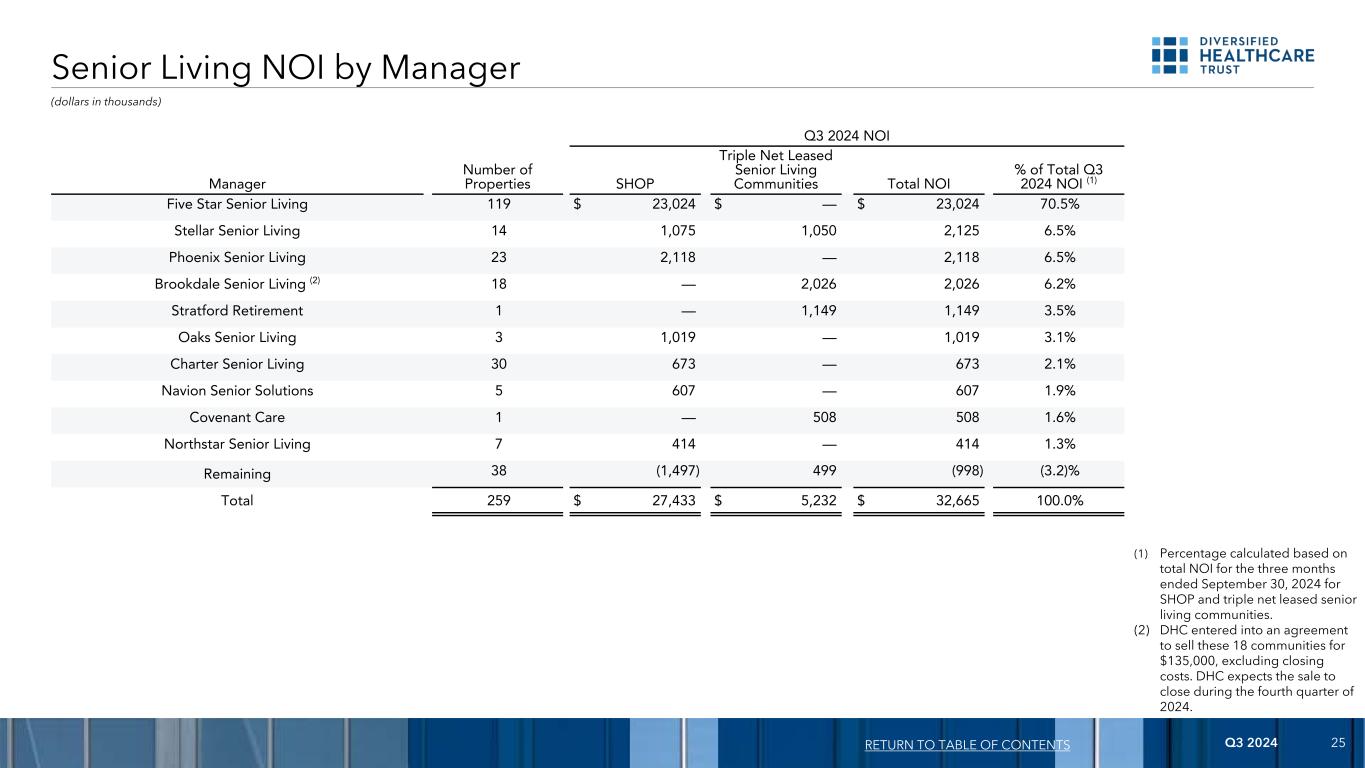Click the Q3 2024 label in the footer
This screenshot has width=1365, height=768.
point(1249,743)
